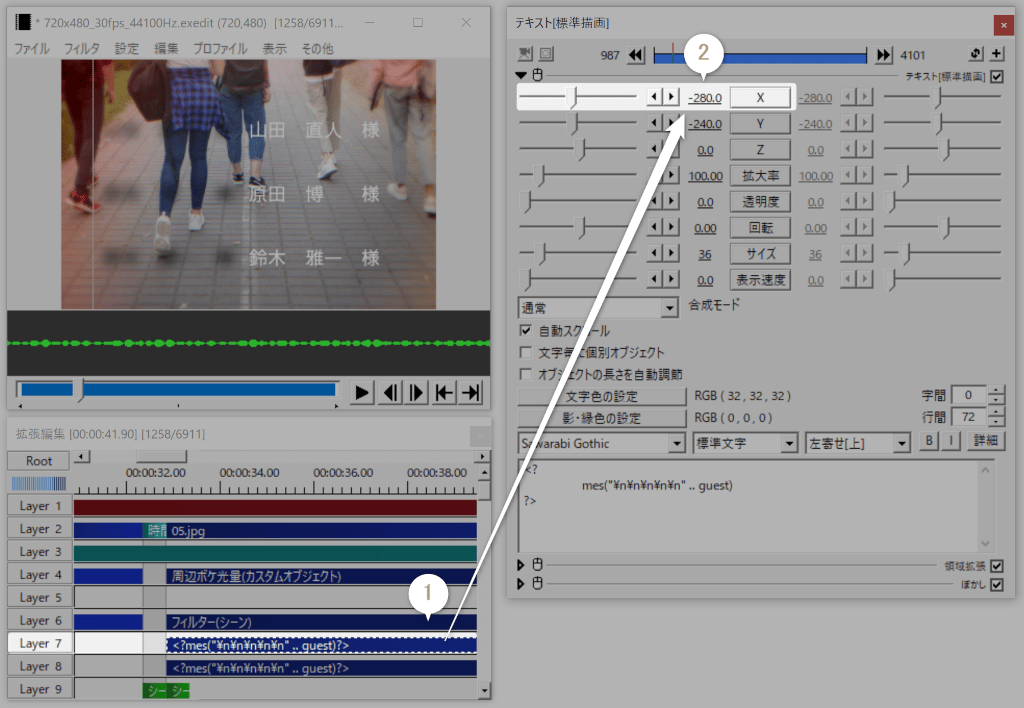Click the 拡大率 parameter button
Screen dimensions: 1024x708
(760, 176)
